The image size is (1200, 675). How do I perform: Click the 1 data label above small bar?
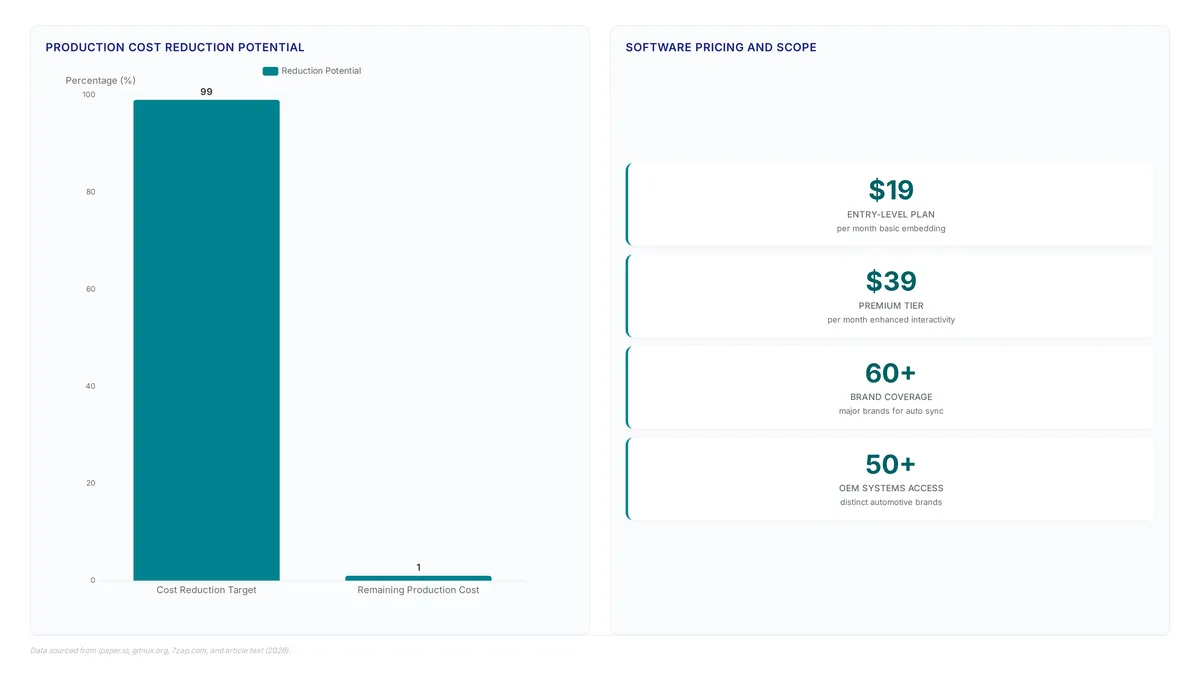coord(418,567)
